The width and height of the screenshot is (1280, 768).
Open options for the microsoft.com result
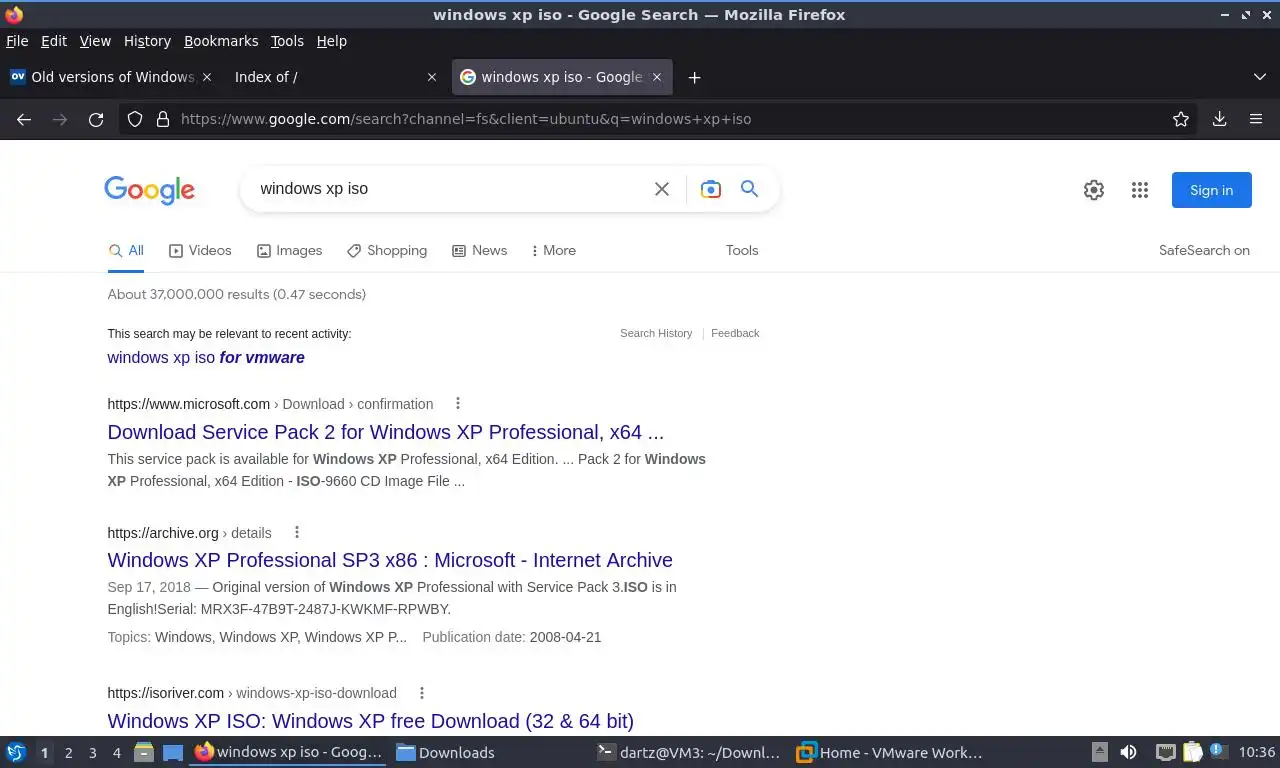(458, 404)
